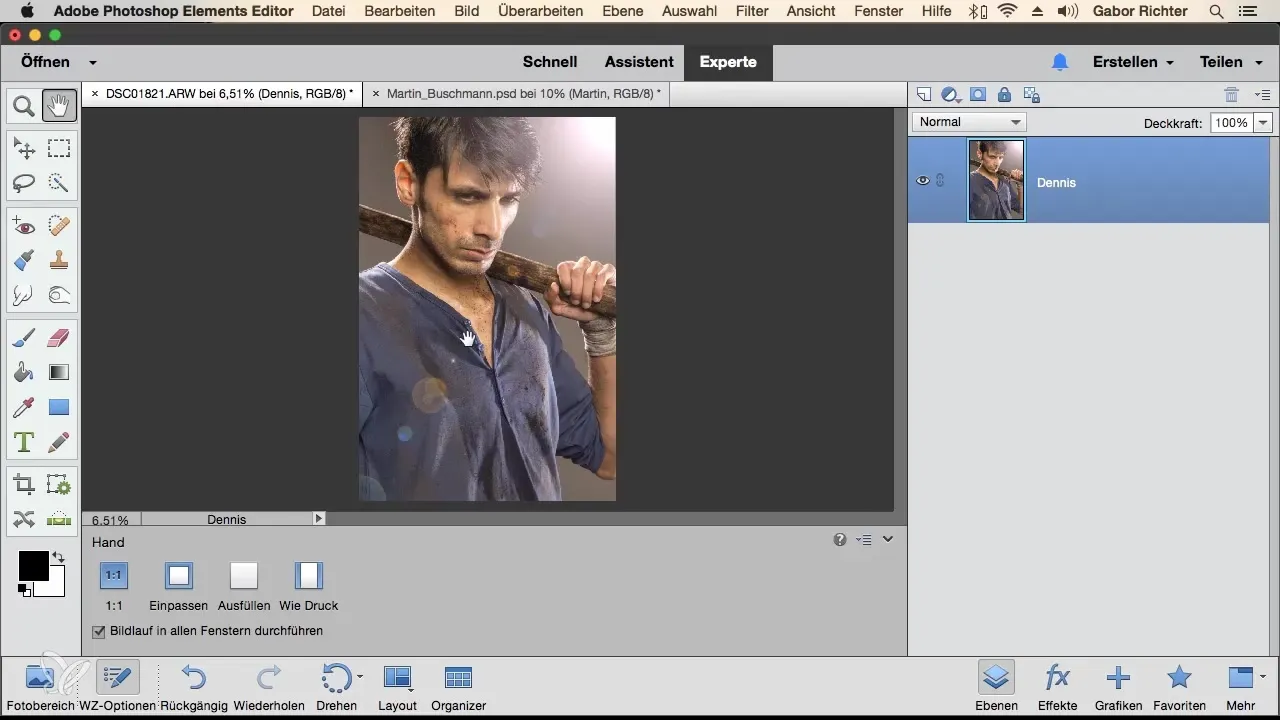Open the Filter menu

pos(752,11)
